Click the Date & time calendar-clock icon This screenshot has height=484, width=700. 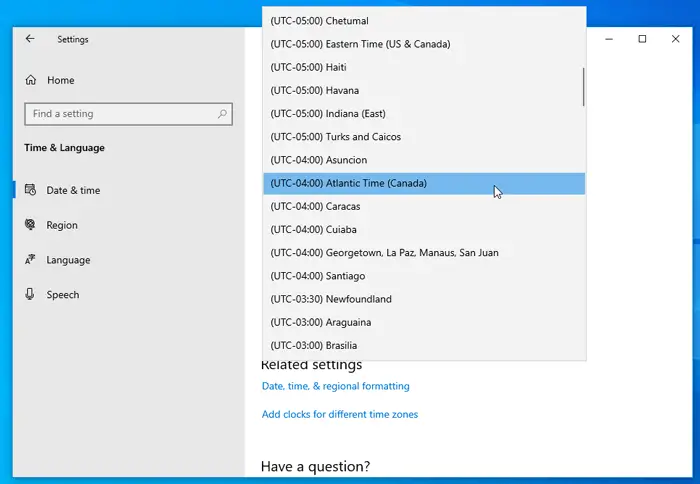pyautogui.click(x=30, y=190)
